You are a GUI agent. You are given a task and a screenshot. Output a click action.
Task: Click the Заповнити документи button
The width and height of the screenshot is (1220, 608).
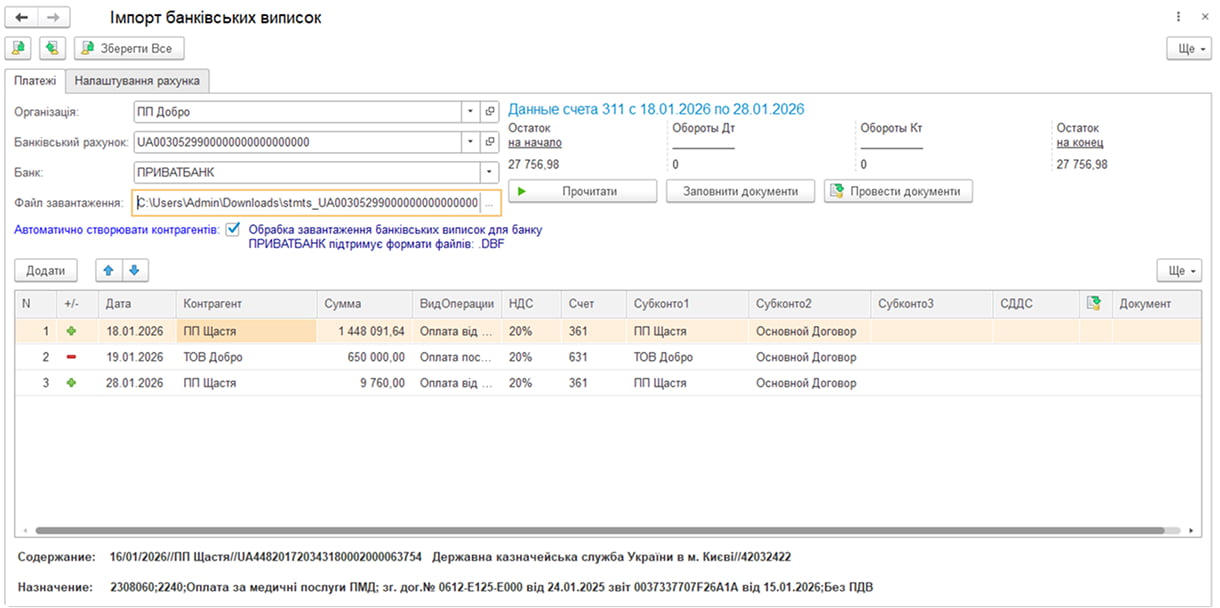(740, 191)
